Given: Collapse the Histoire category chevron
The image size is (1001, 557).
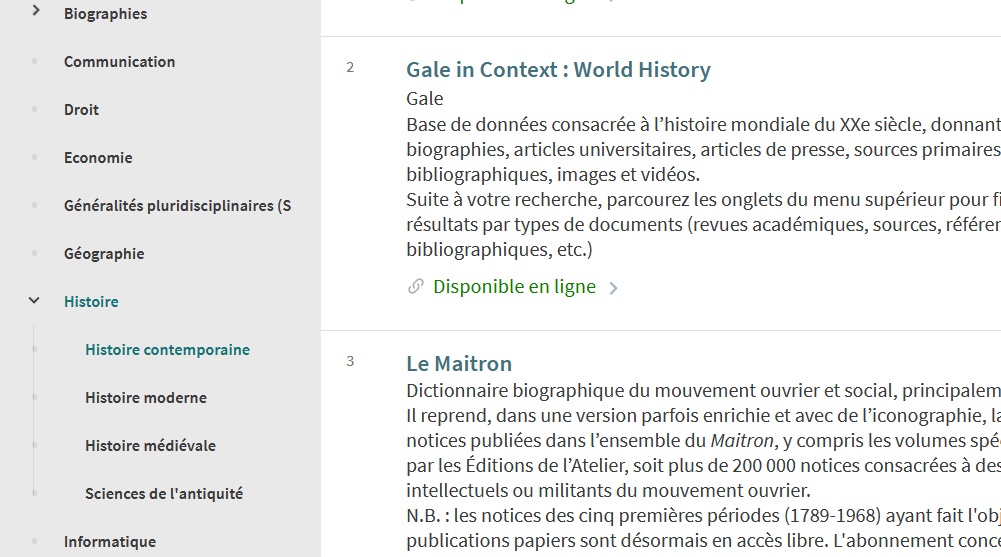Looking at the screenshot, I should (x=34, y=301).
